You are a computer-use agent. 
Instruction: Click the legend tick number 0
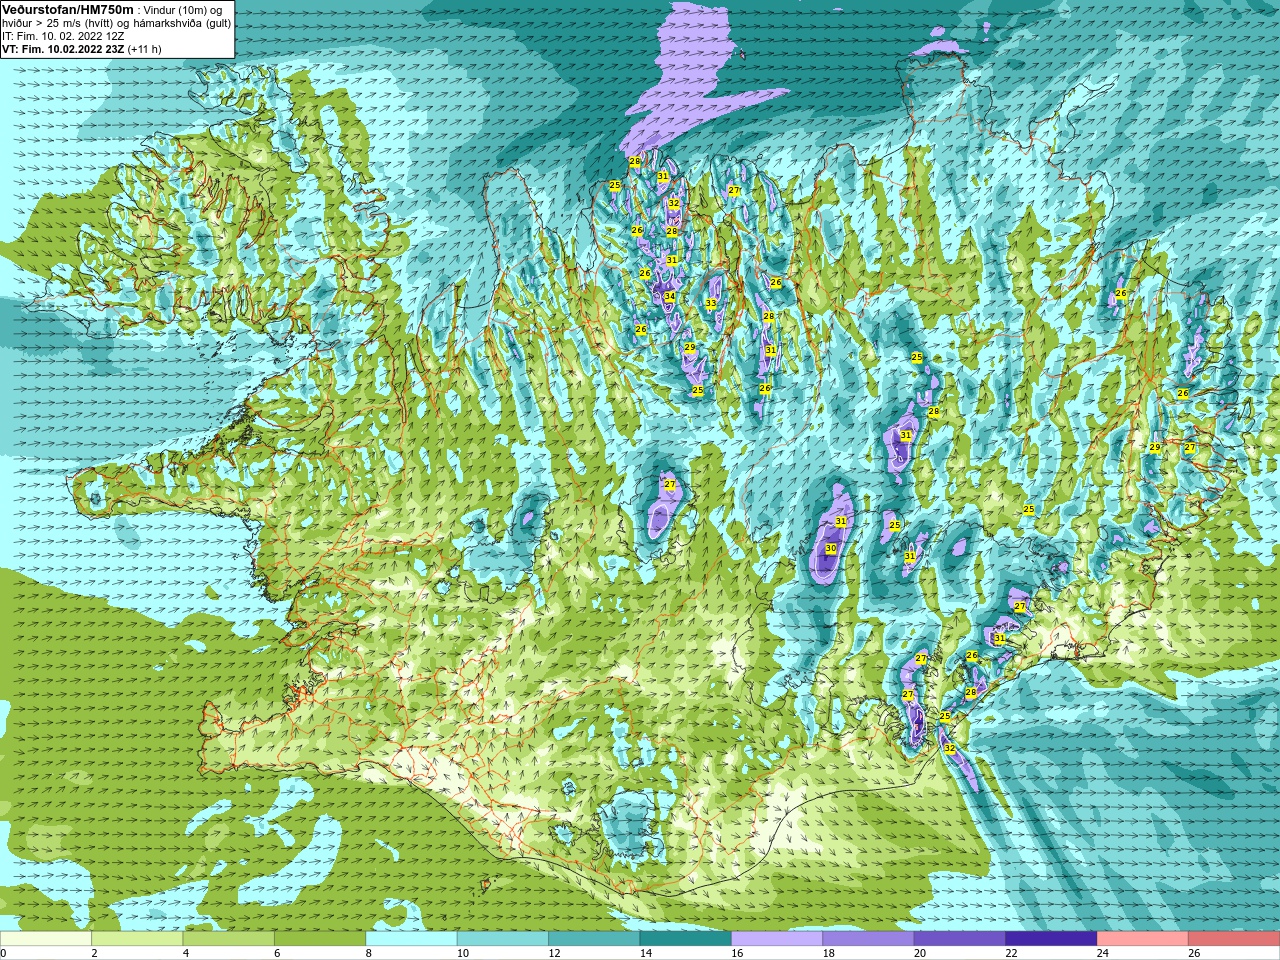click(x=3, y=953)
